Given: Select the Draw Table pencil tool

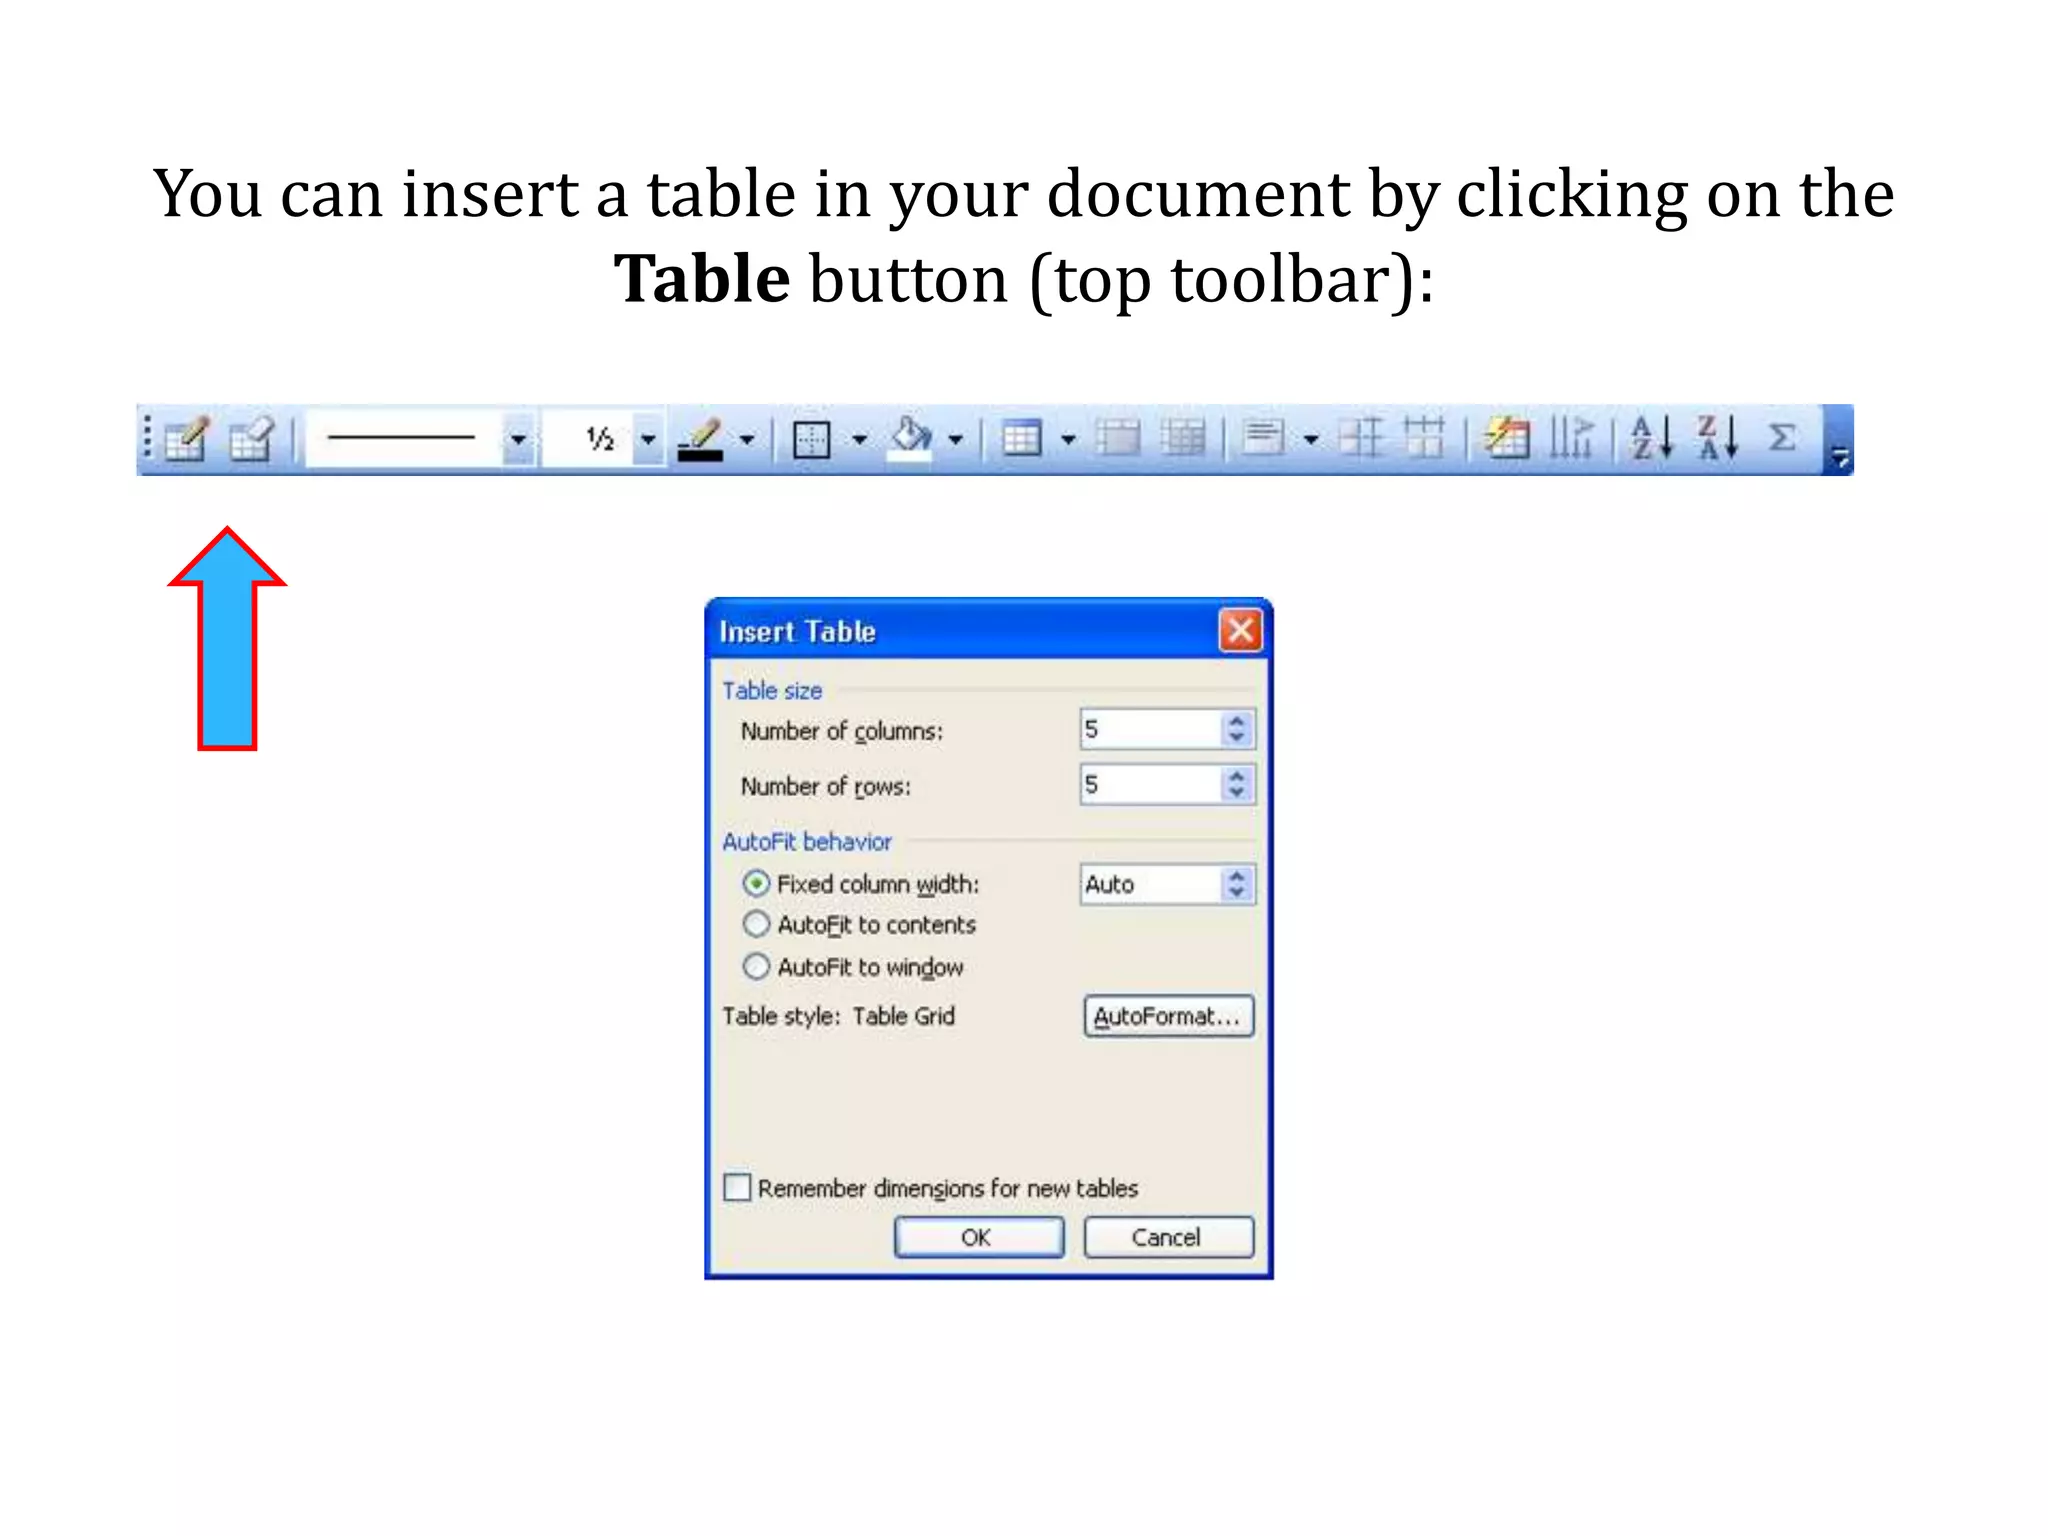Looking at the screenshot, I should [186, 438].
